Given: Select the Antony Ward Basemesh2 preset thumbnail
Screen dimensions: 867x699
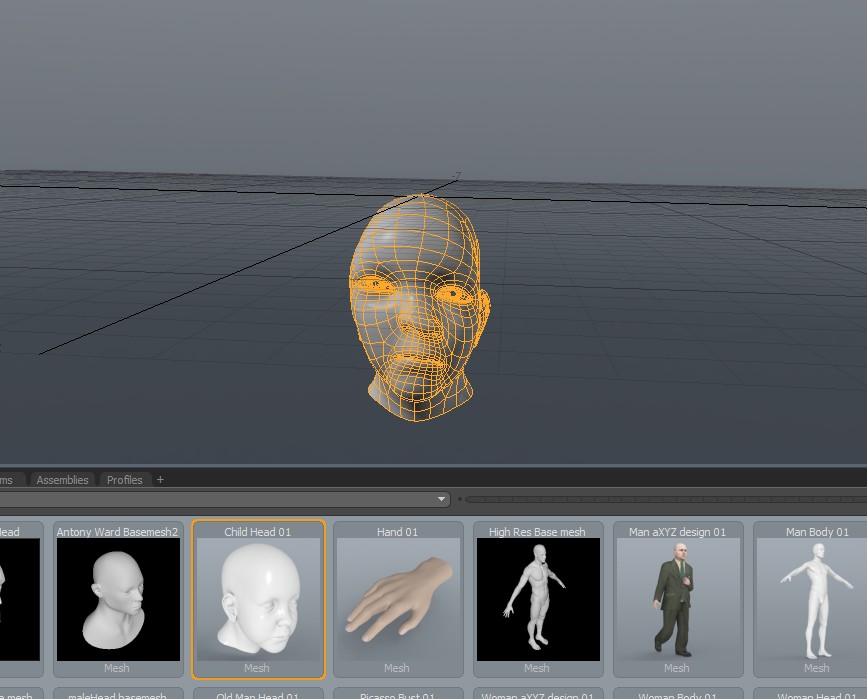Looking at the screenshot, I should click(x=118, y=599).
